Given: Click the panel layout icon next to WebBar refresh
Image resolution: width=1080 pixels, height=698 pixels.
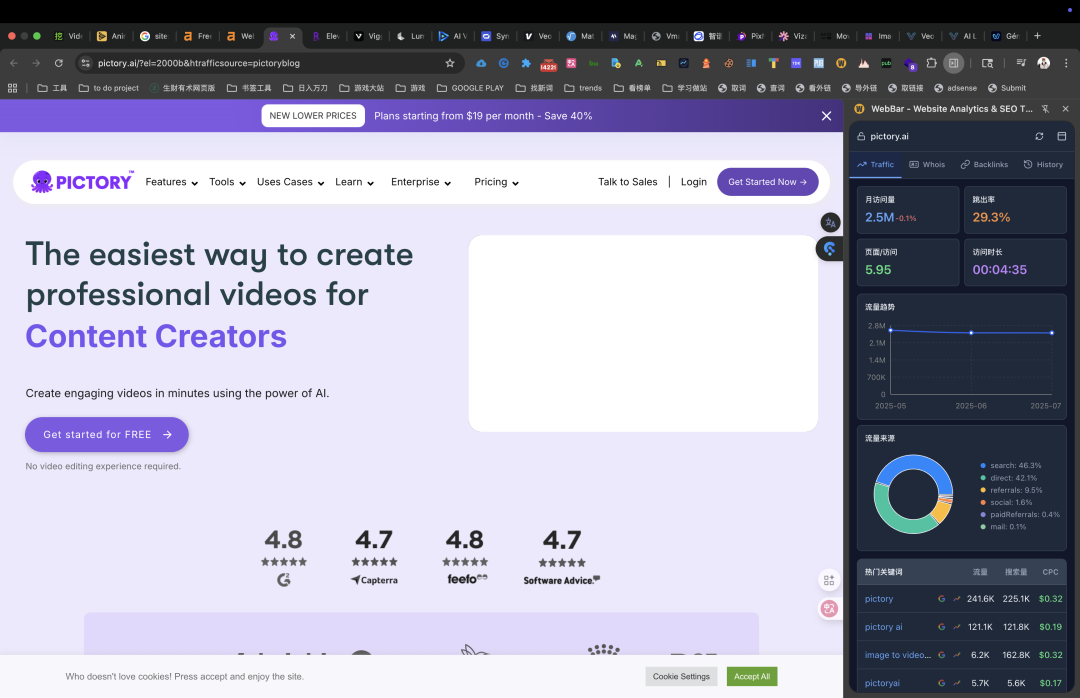Looking at the screenshot, I should 1061,136.
